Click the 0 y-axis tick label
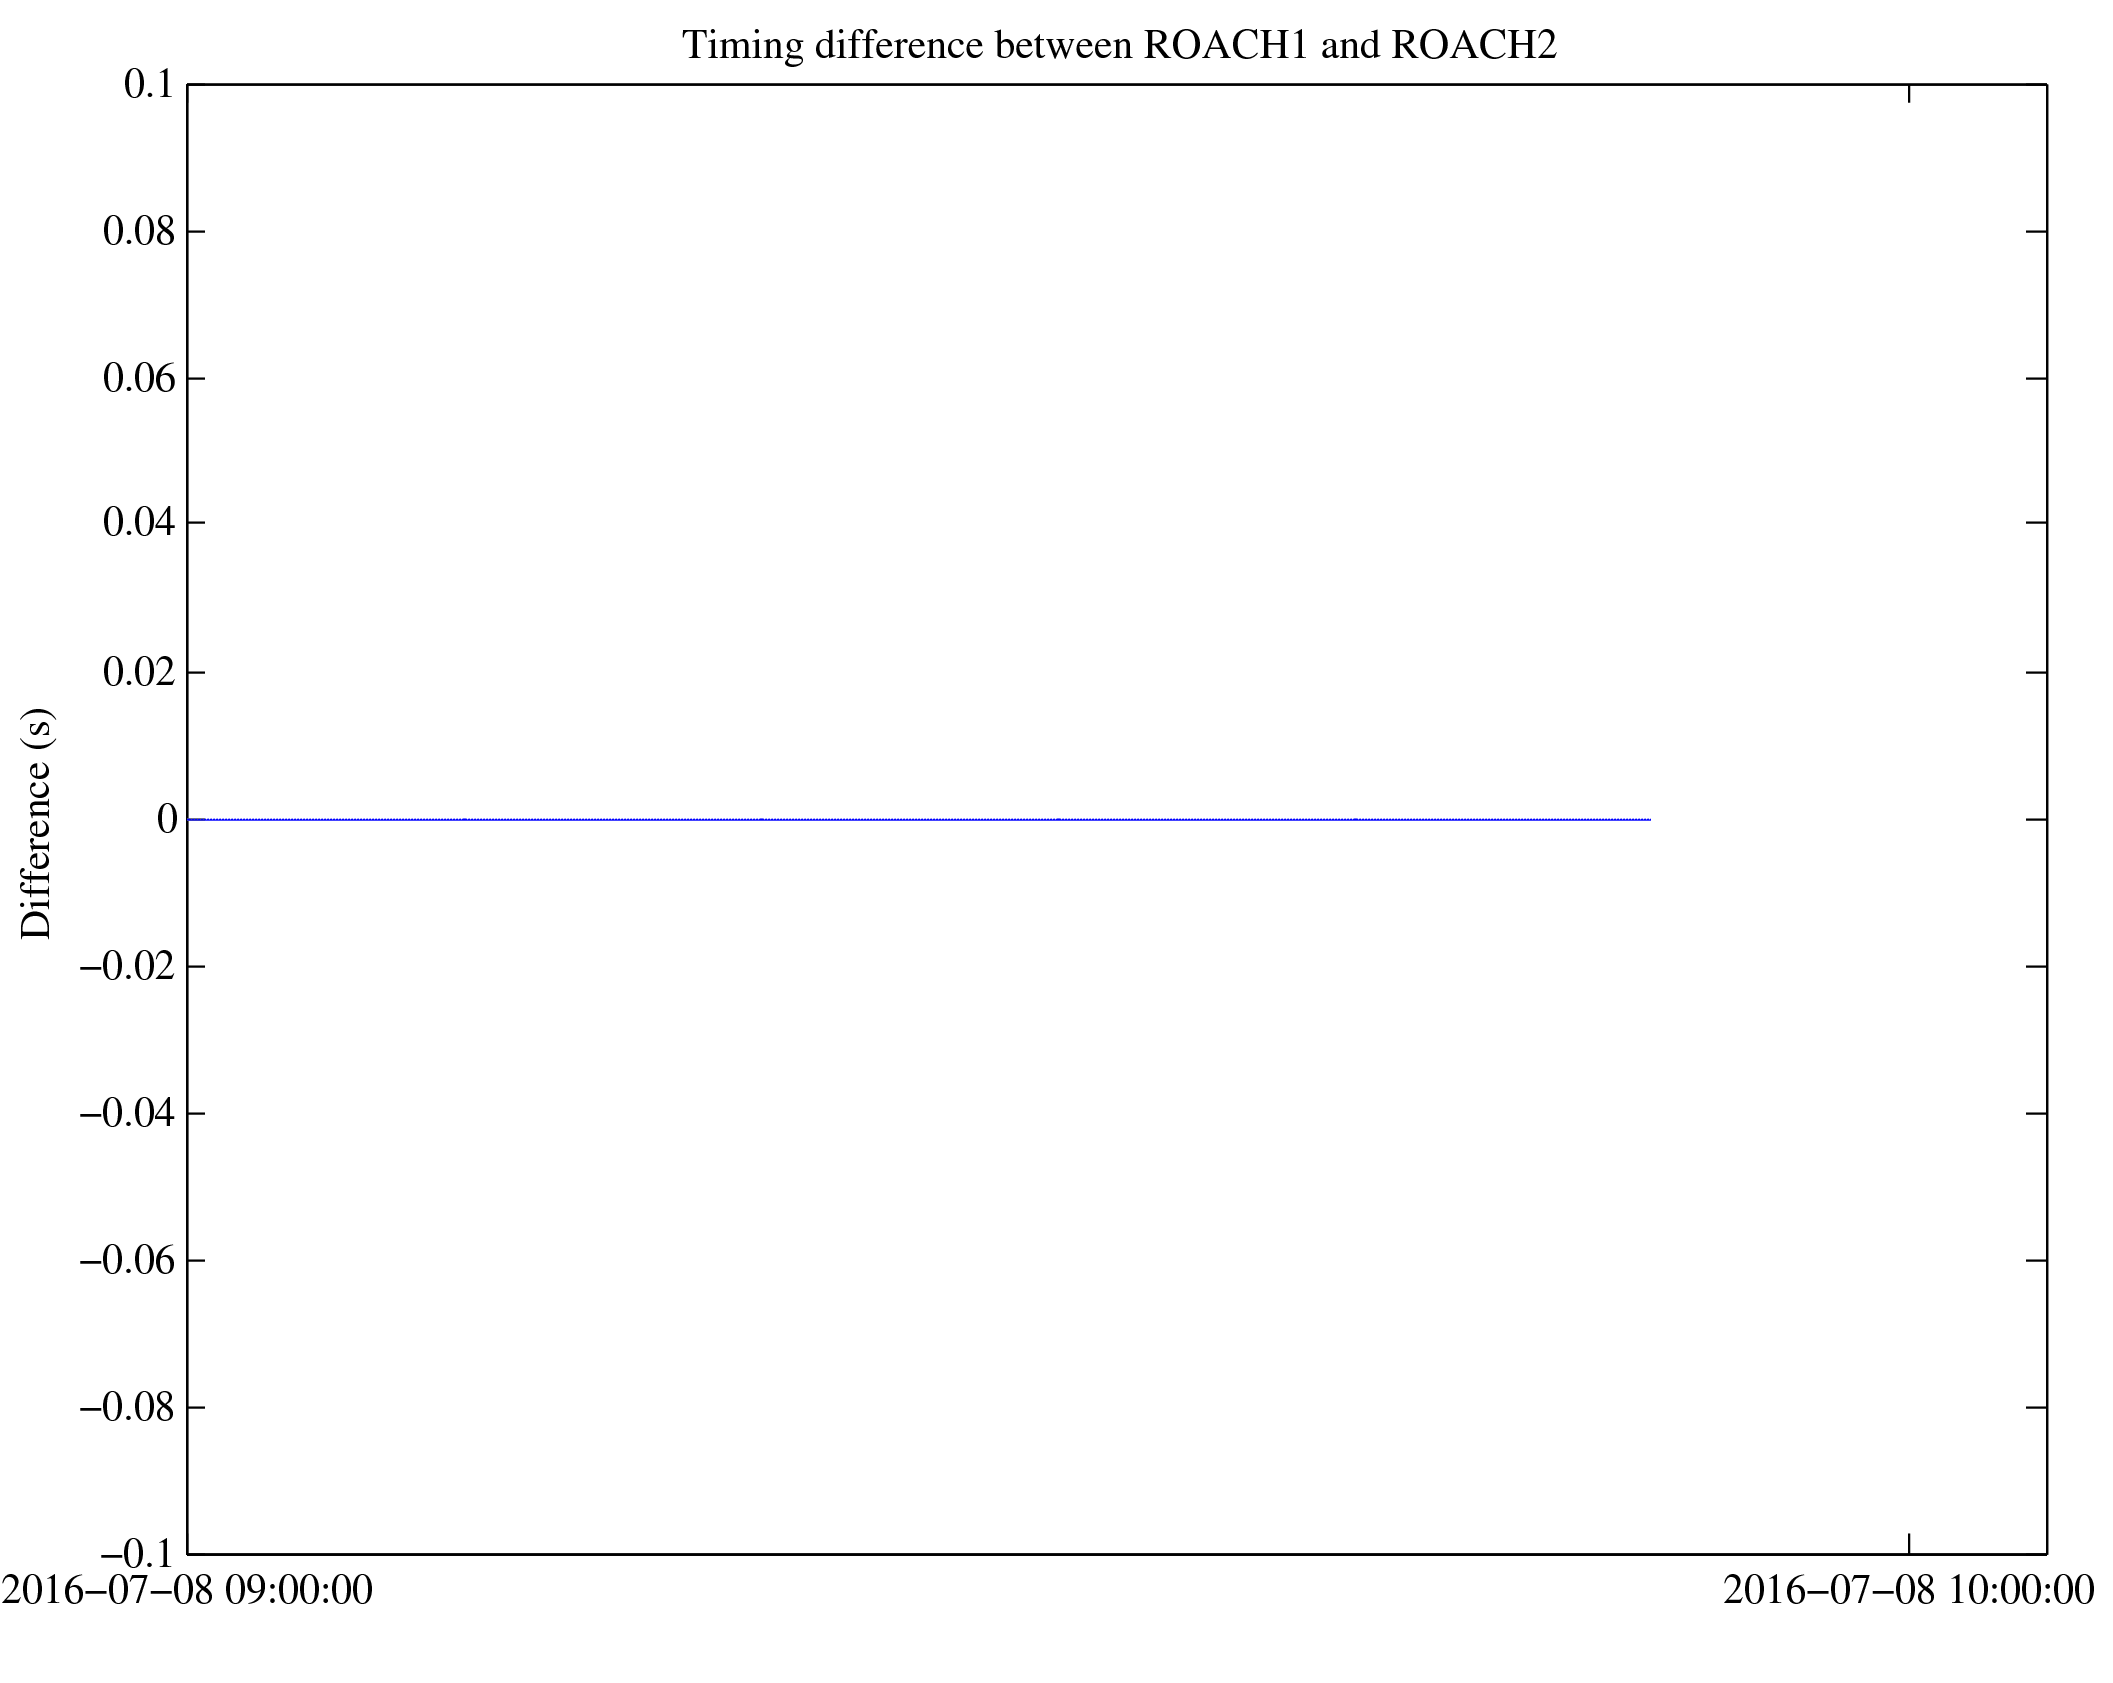 [x=166, y=820]
